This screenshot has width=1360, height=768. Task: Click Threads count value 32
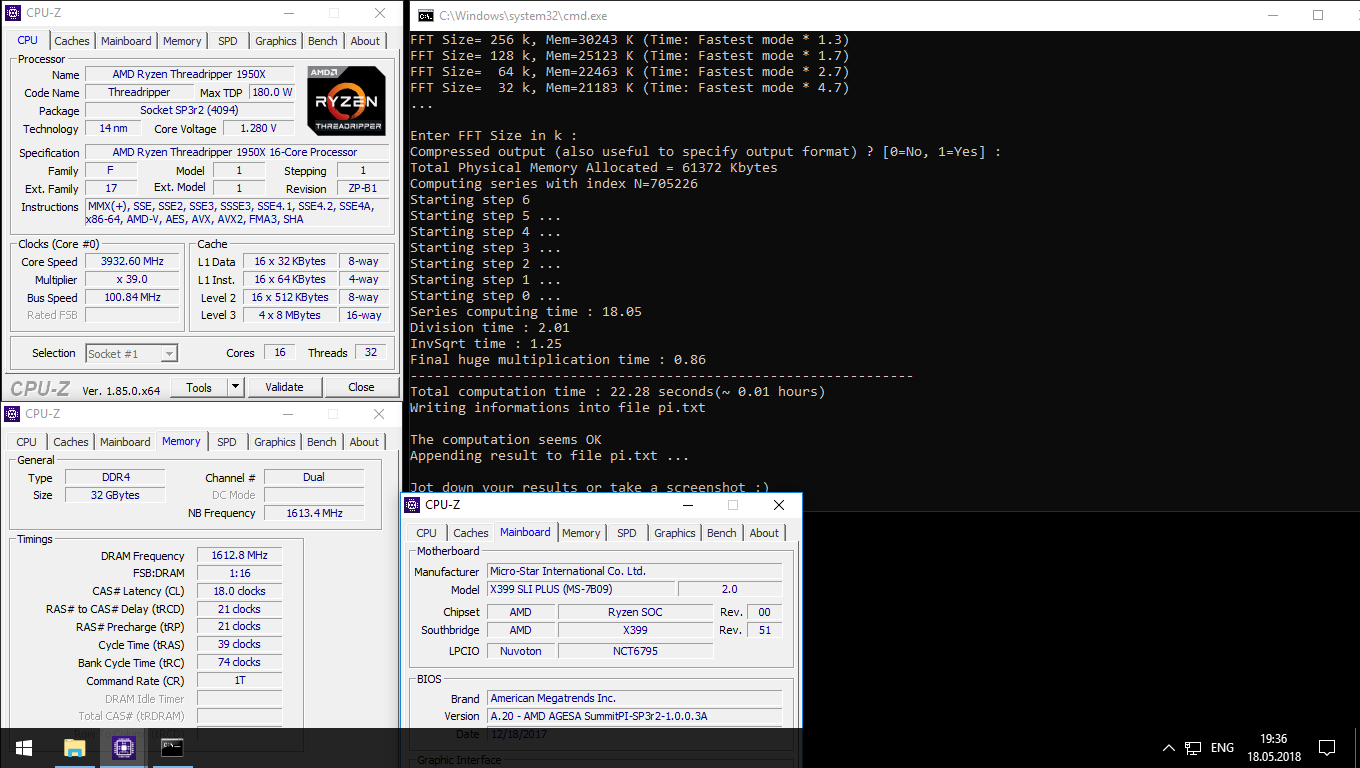(370, 352)
